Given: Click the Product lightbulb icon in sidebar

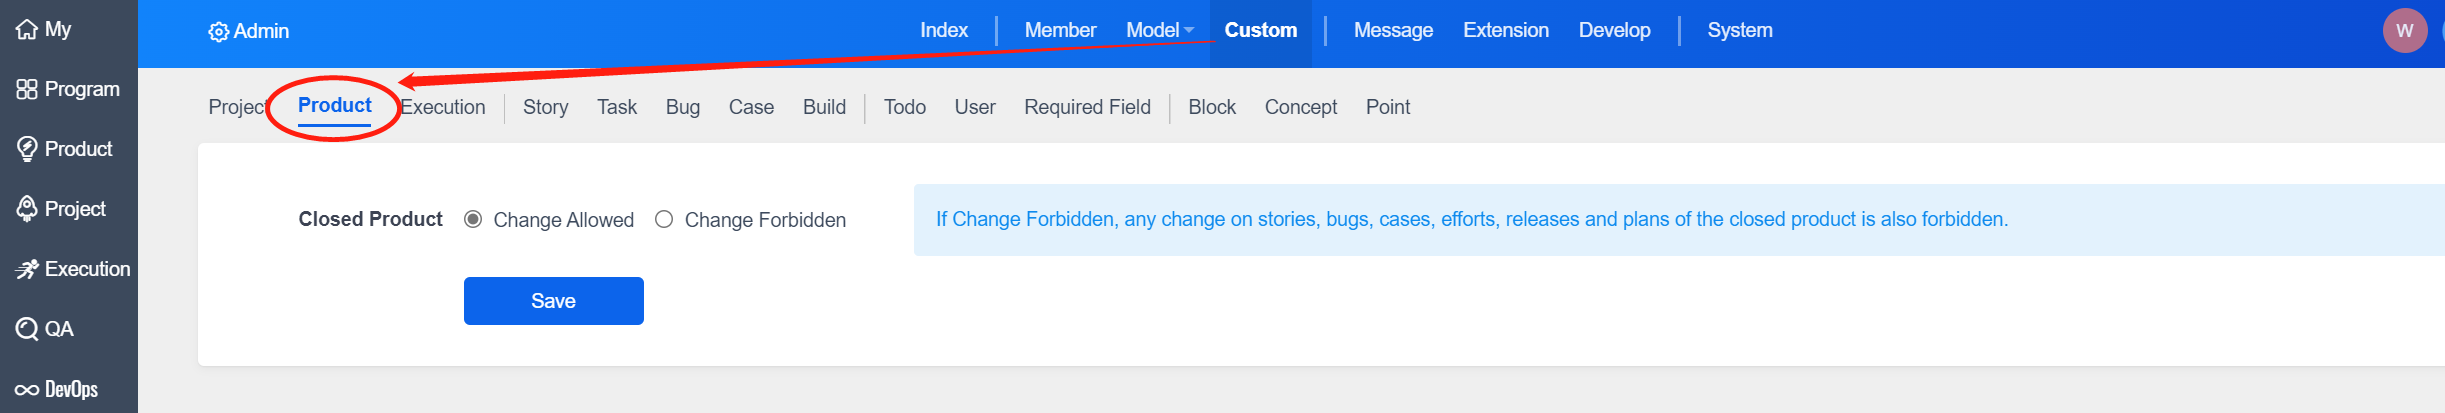Looking at the screenshot, I should (x=27, y=149).
